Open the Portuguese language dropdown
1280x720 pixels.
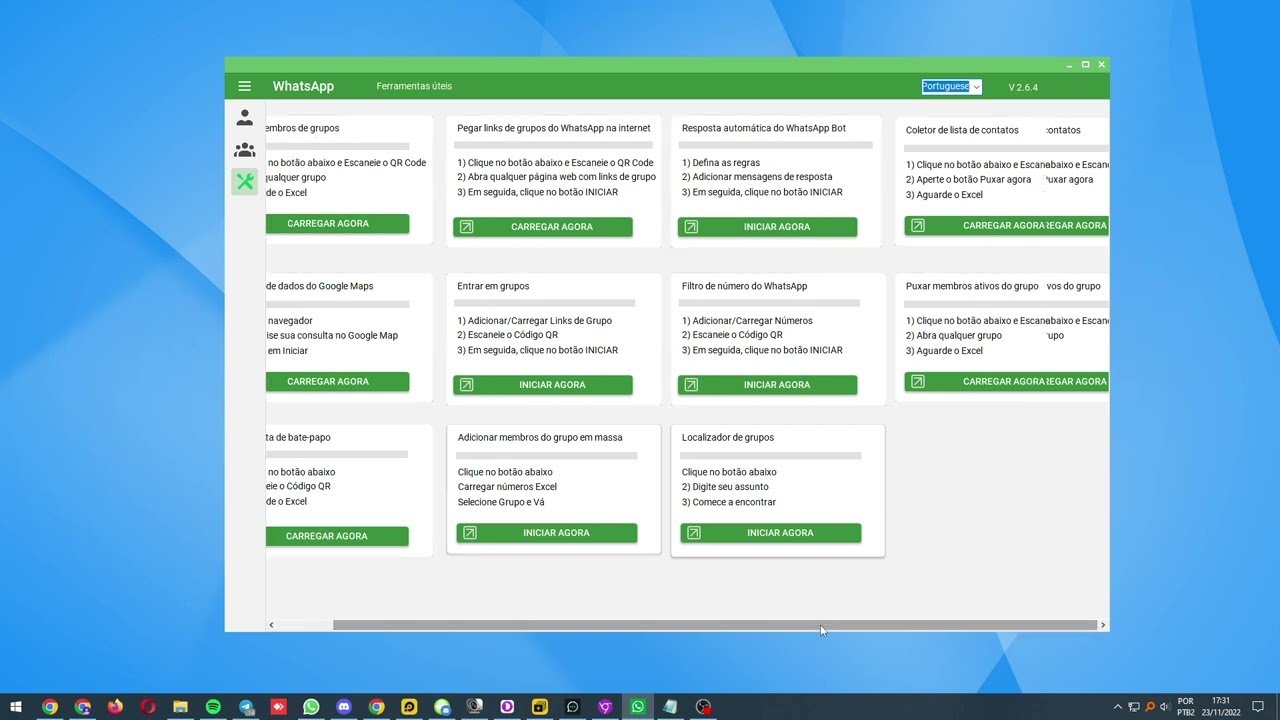click(951, 86)
